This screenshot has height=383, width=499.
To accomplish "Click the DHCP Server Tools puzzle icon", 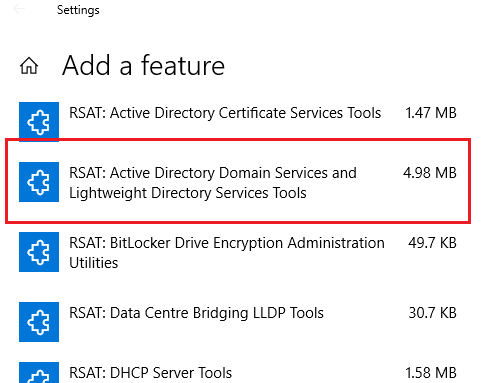I will [x=39, y=373].
